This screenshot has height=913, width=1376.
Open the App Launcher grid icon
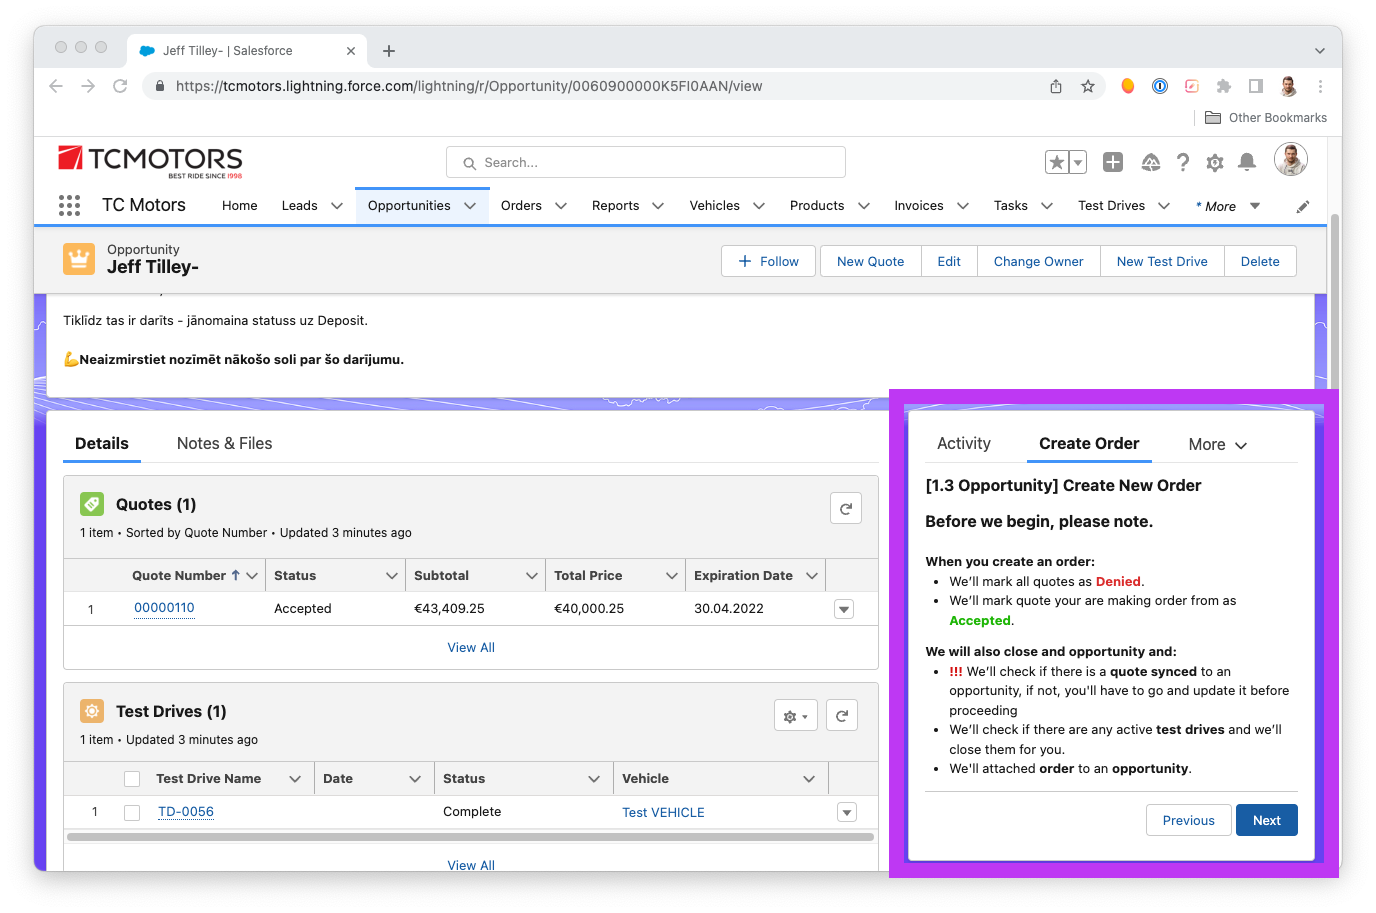tap(69, 206)
